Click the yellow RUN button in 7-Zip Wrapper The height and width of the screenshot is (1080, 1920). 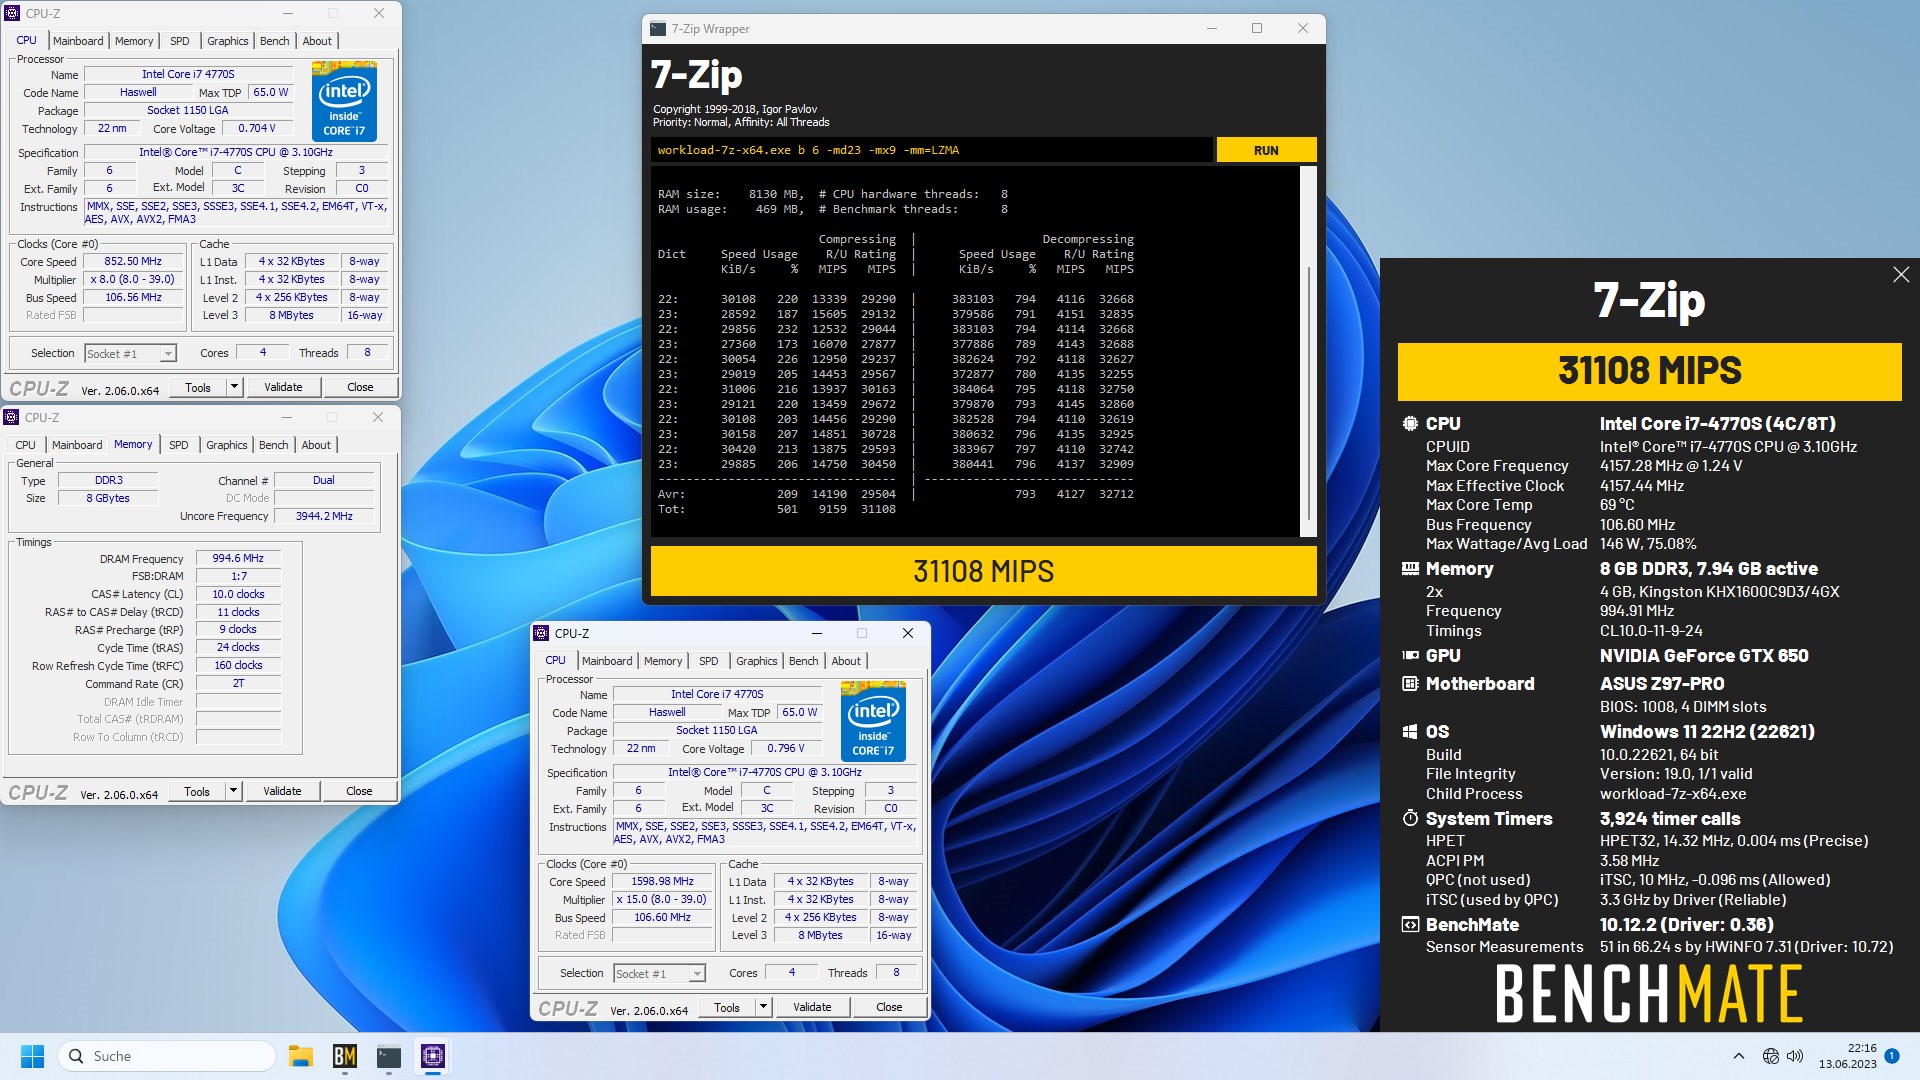pos(1266,150)
